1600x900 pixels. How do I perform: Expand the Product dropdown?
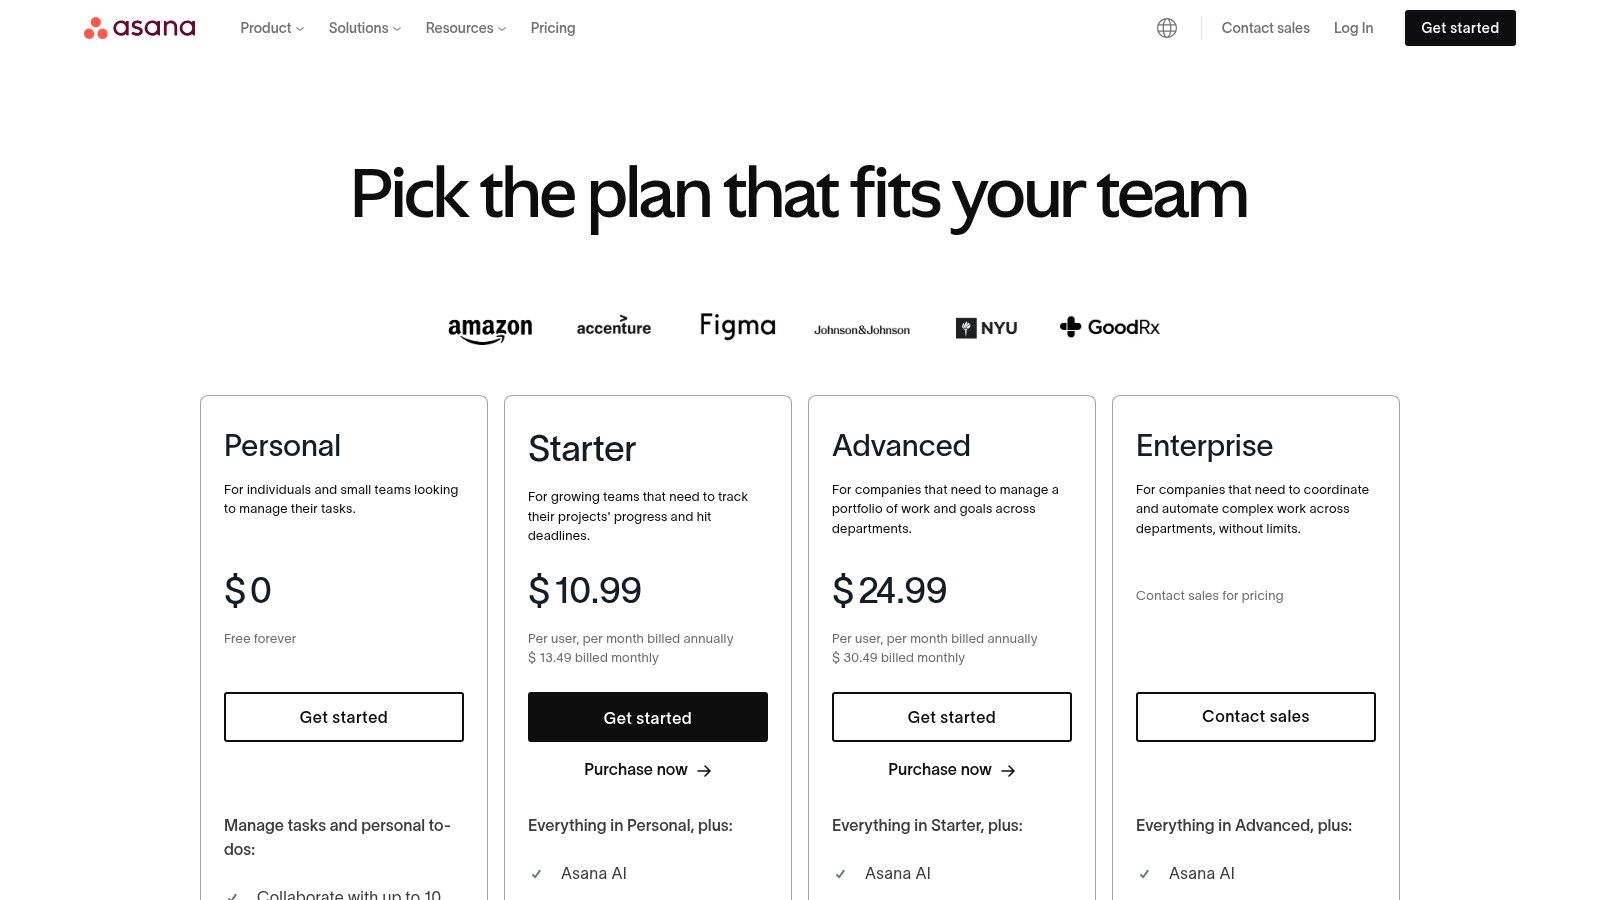click(270, 28)
